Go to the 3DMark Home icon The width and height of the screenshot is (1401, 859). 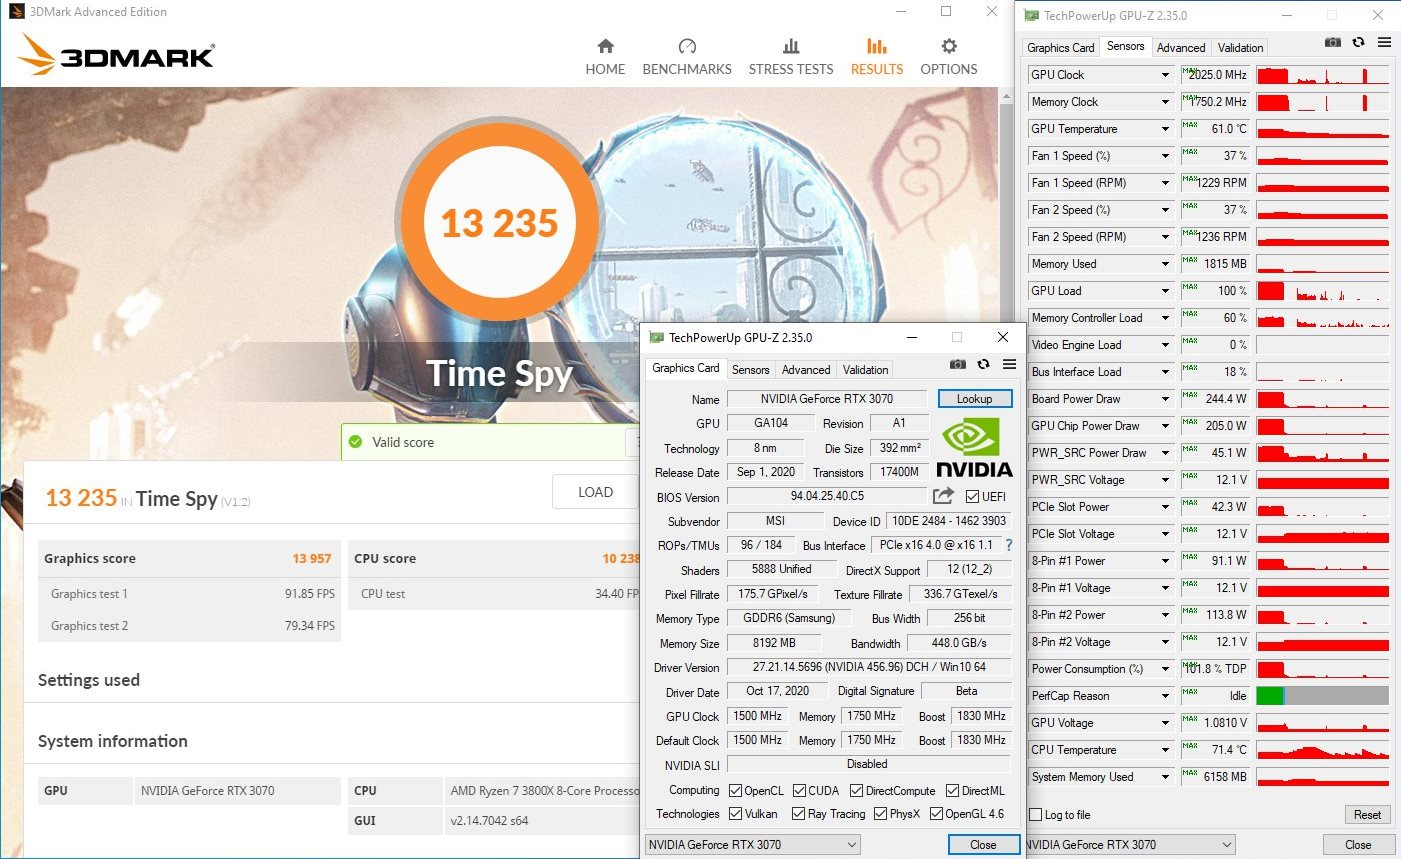(x=605, y=46)
